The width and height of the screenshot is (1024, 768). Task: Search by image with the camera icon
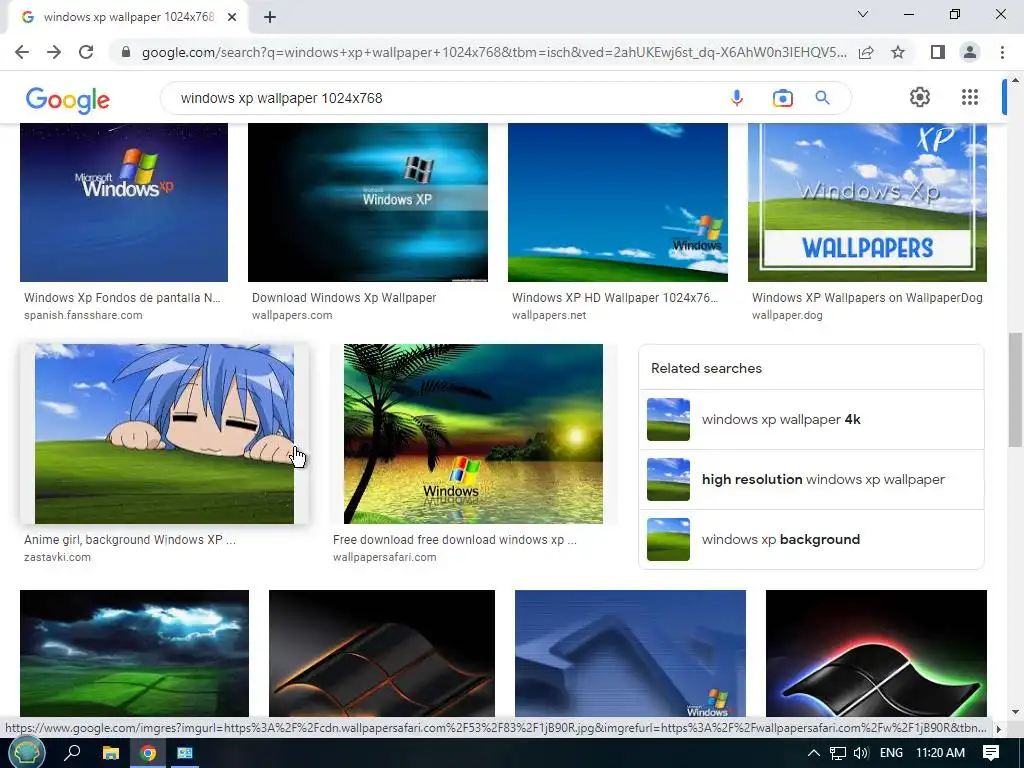[x=782, y=98]
